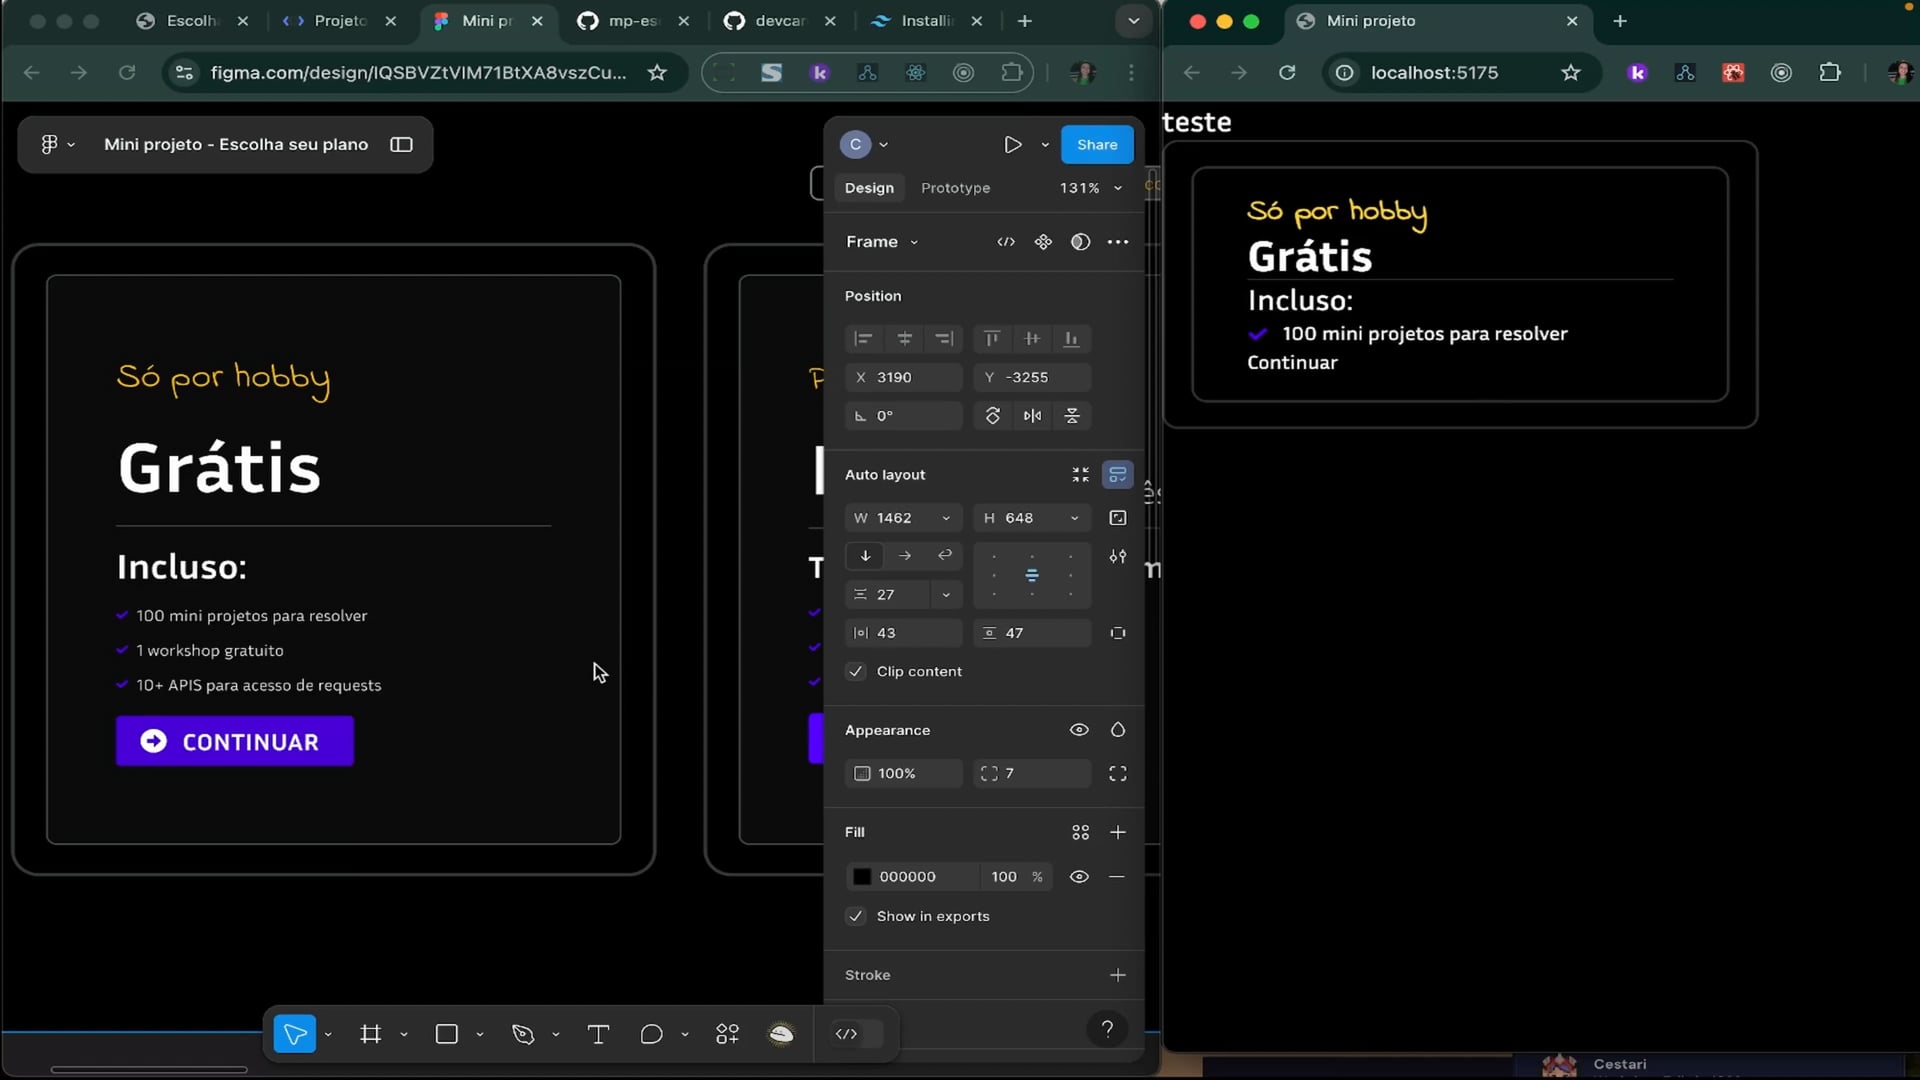Toggle the sidebar panel icon
1920x1080 pixels.
(401, 145)
